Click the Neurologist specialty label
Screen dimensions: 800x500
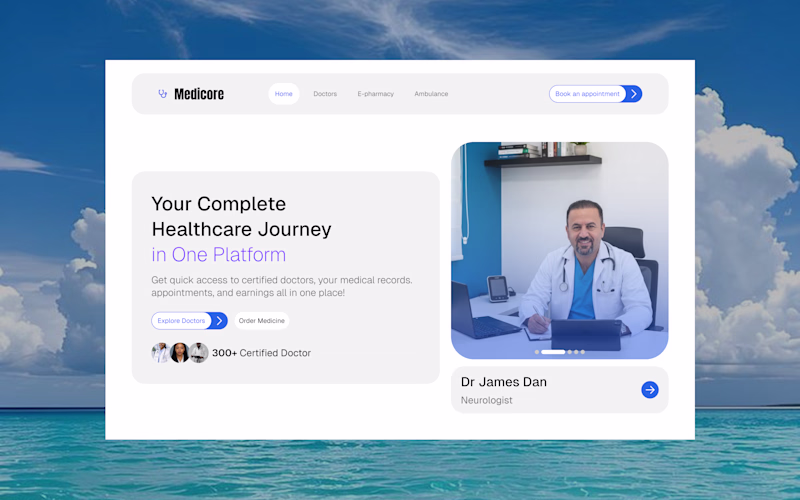point(487,401)
